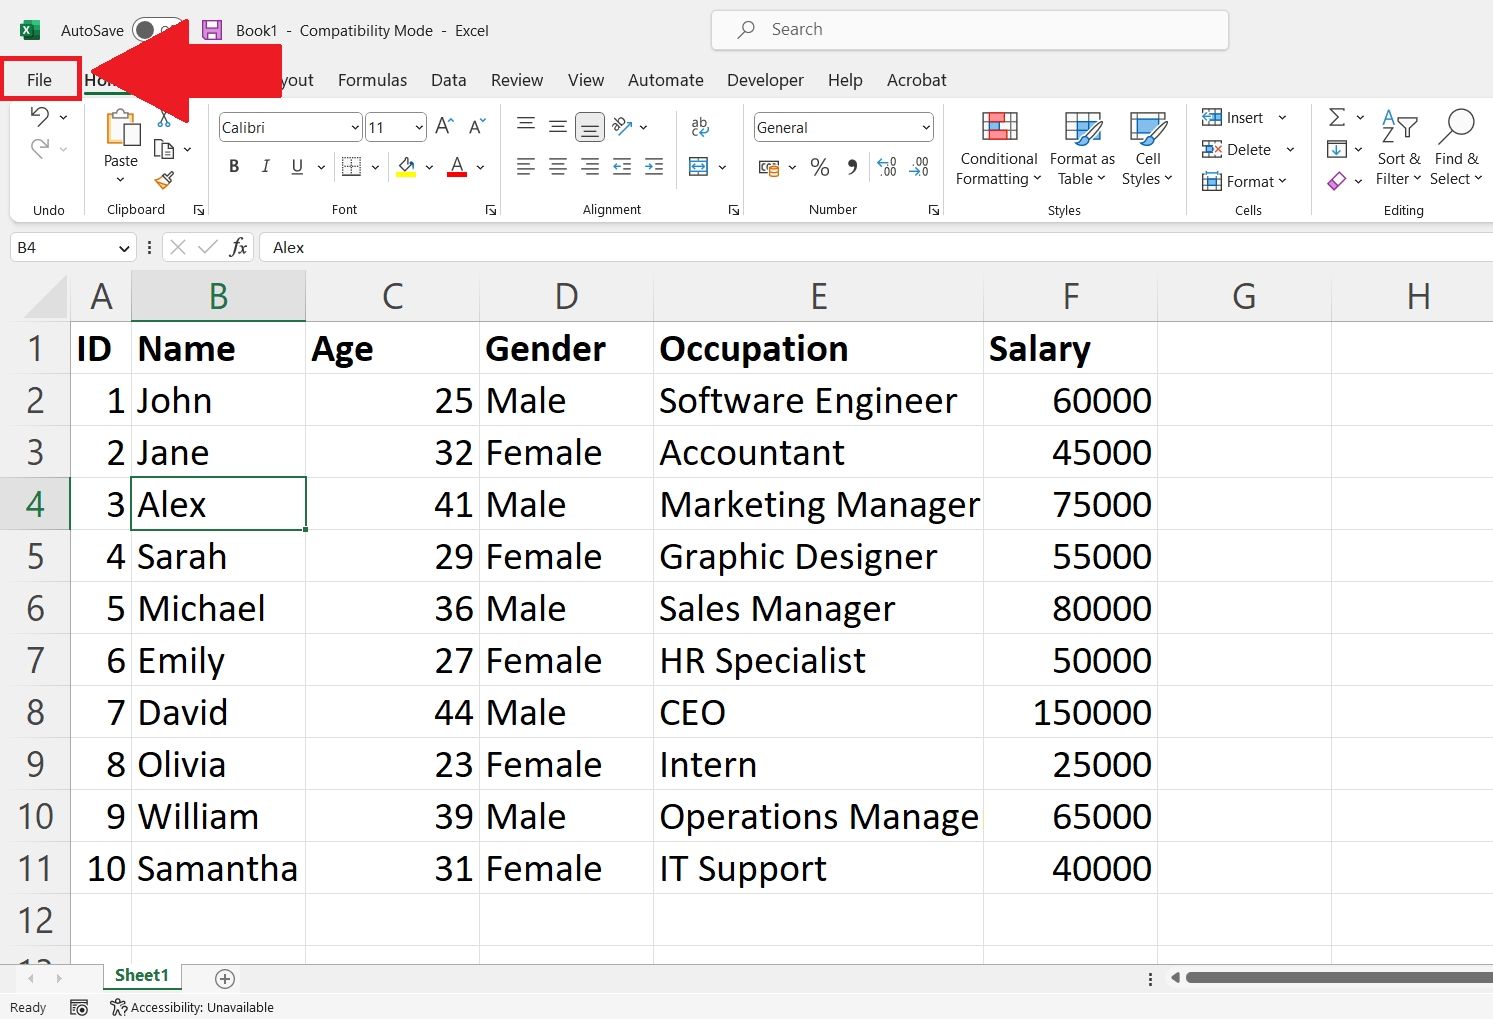The height and width of the screenshot is (1019, 1493).
Task: Click the Find & Select icon
Action: click(x=1456, y=148)
